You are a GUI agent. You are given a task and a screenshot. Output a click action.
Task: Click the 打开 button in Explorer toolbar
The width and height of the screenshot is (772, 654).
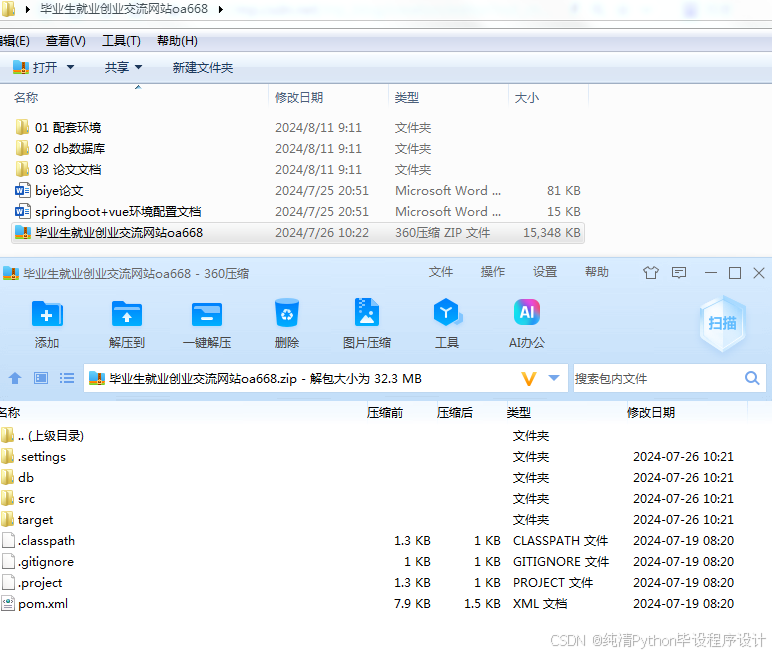point(35,67)
